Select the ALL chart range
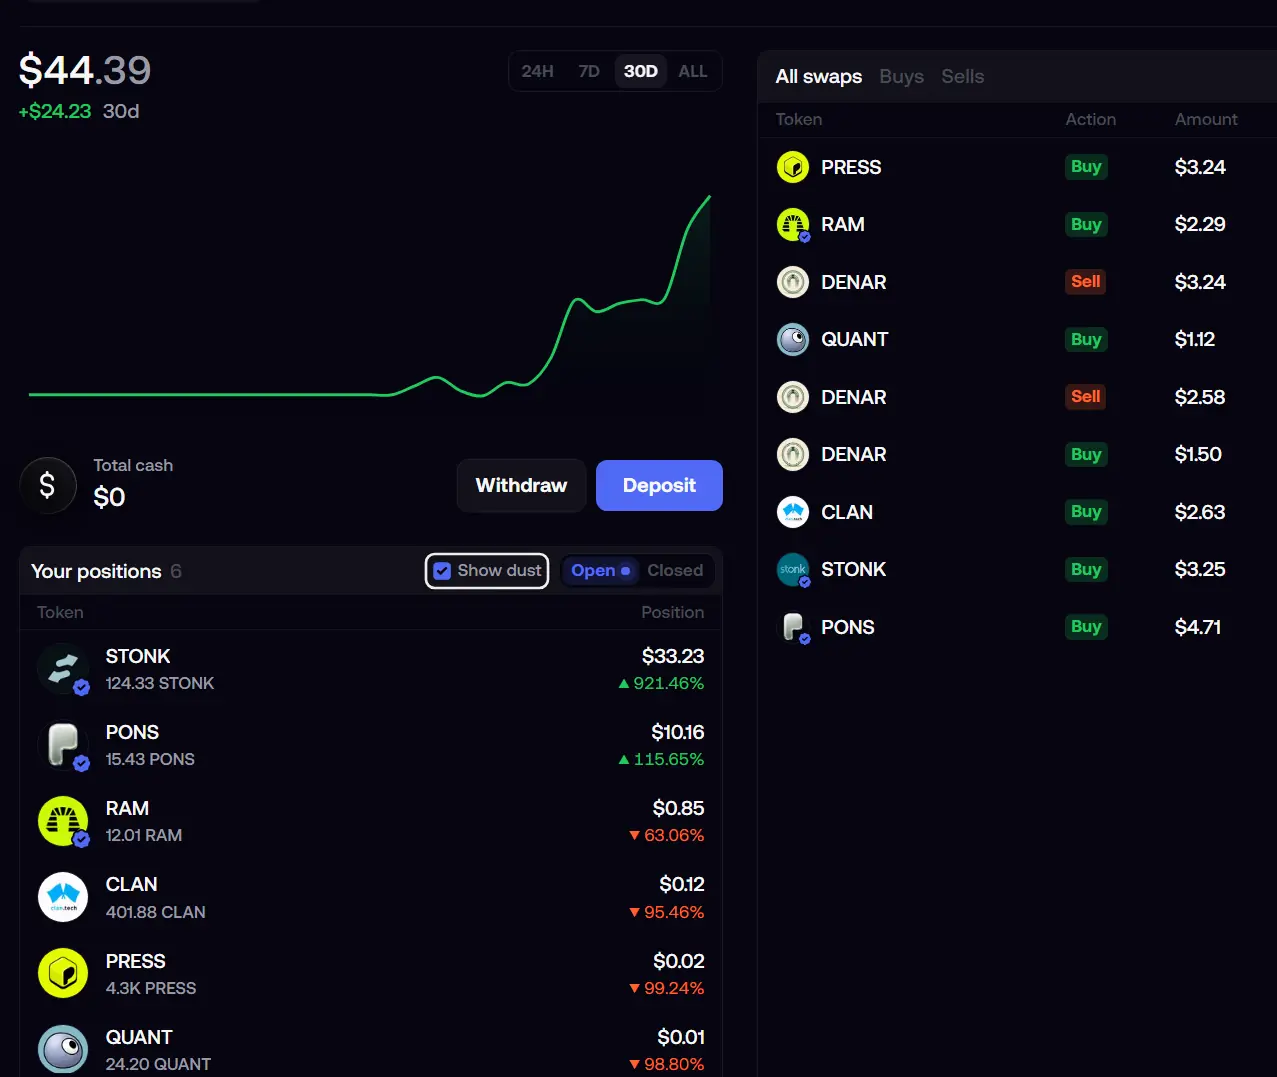Image resolution: width=1277 pixels, height=1077 pixels. tap(693, 71)
